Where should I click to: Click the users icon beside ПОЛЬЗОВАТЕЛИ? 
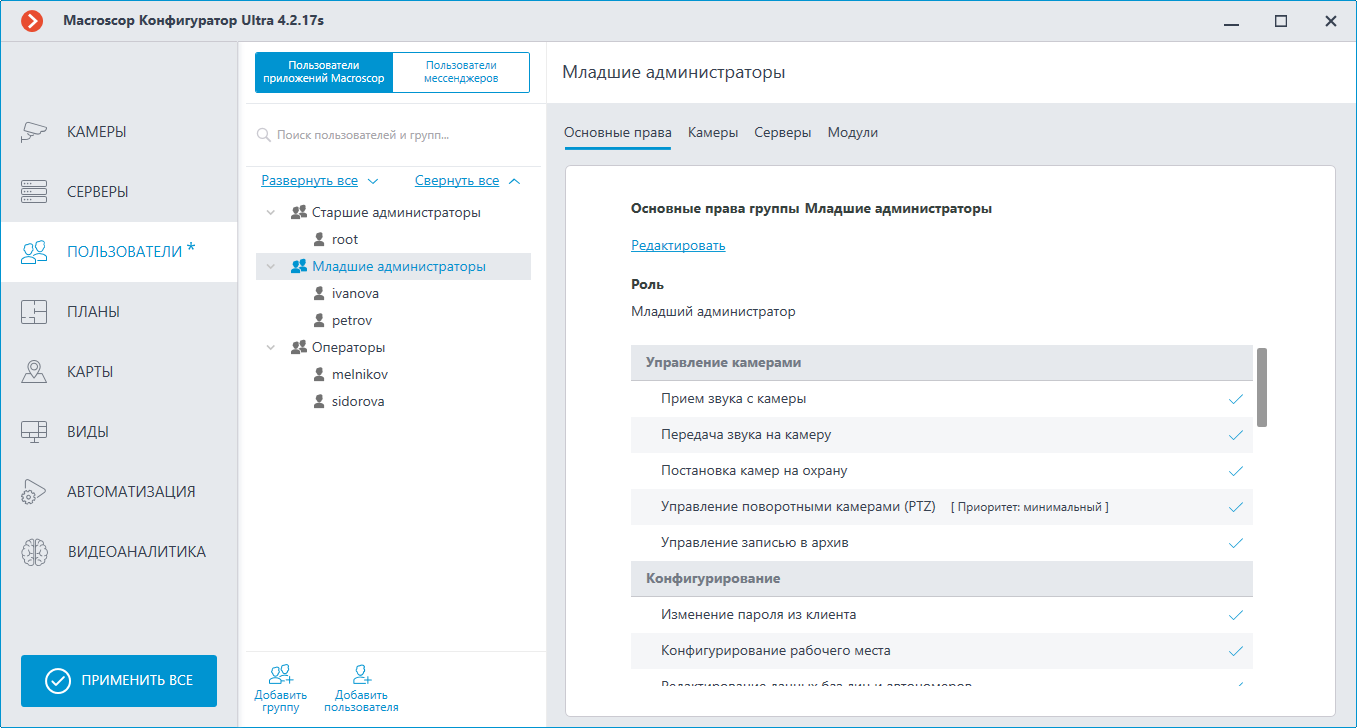[34, 251]
